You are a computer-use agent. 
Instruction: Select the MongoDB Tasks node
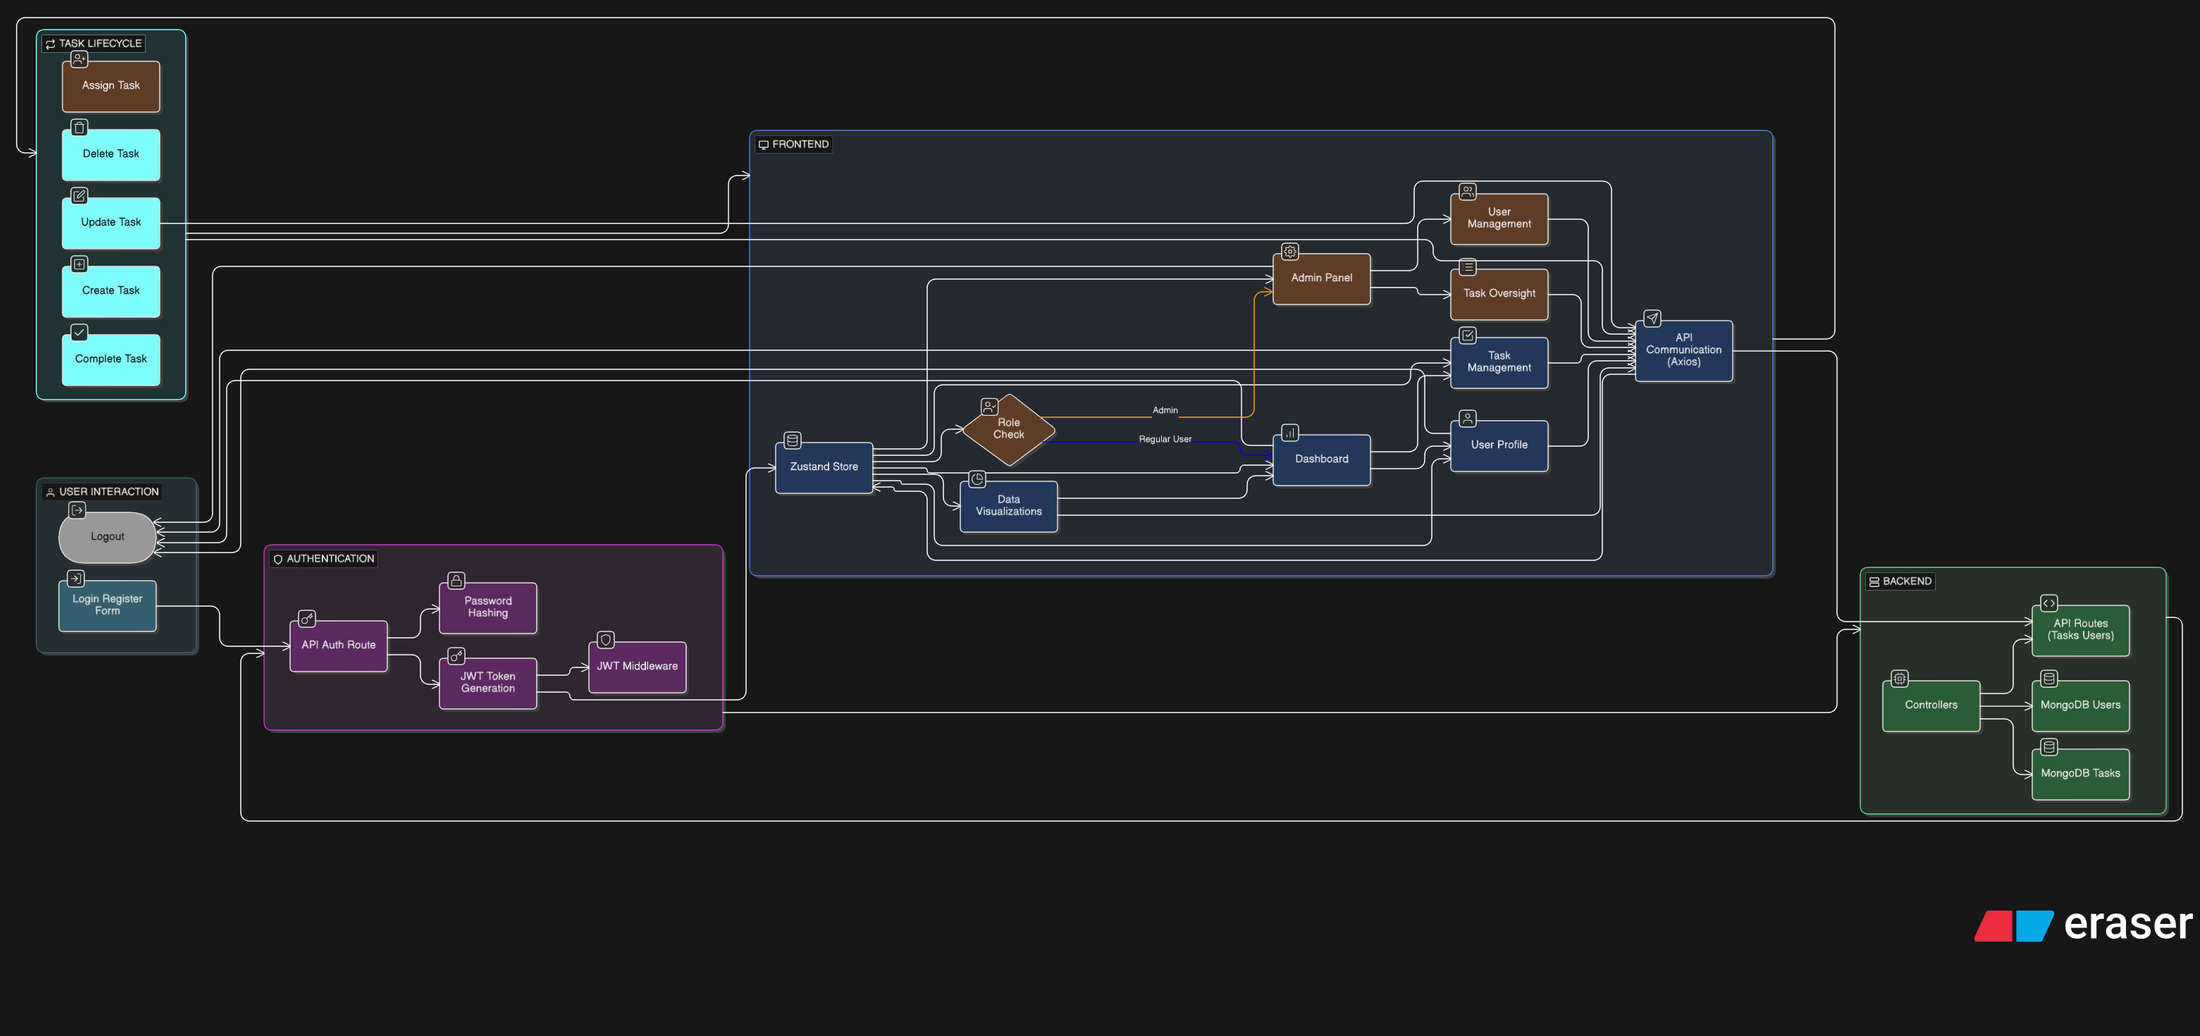tap(2080, 774)
